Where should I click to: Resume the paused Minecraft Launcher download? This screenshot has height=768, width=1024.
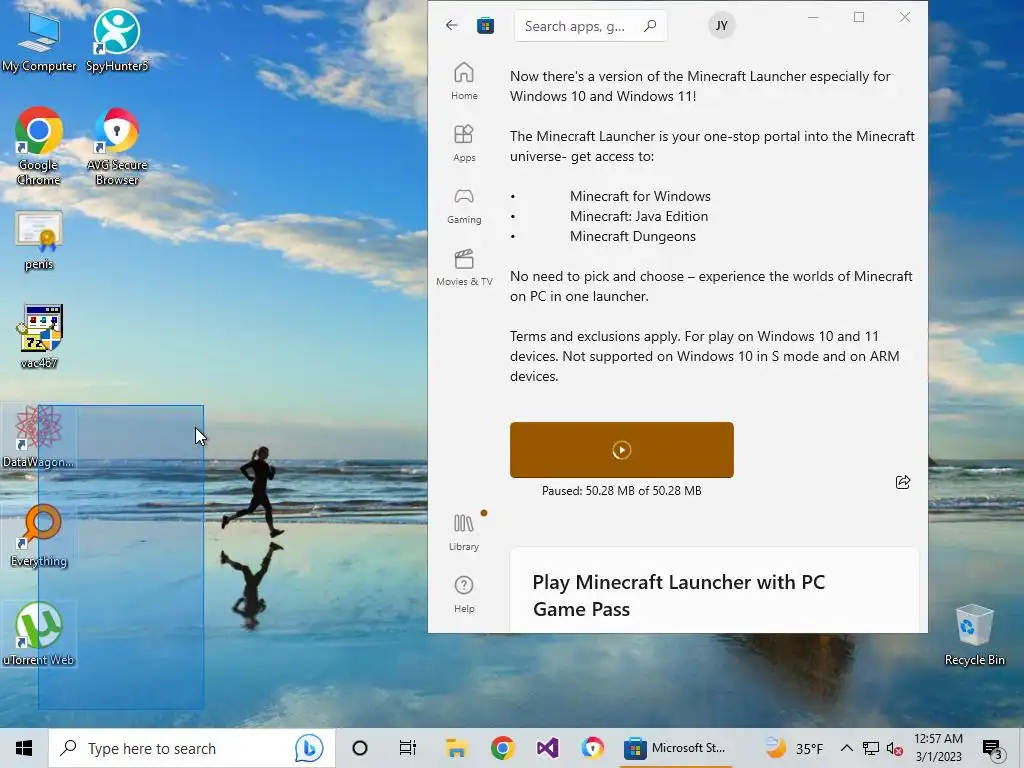point(622,450)
